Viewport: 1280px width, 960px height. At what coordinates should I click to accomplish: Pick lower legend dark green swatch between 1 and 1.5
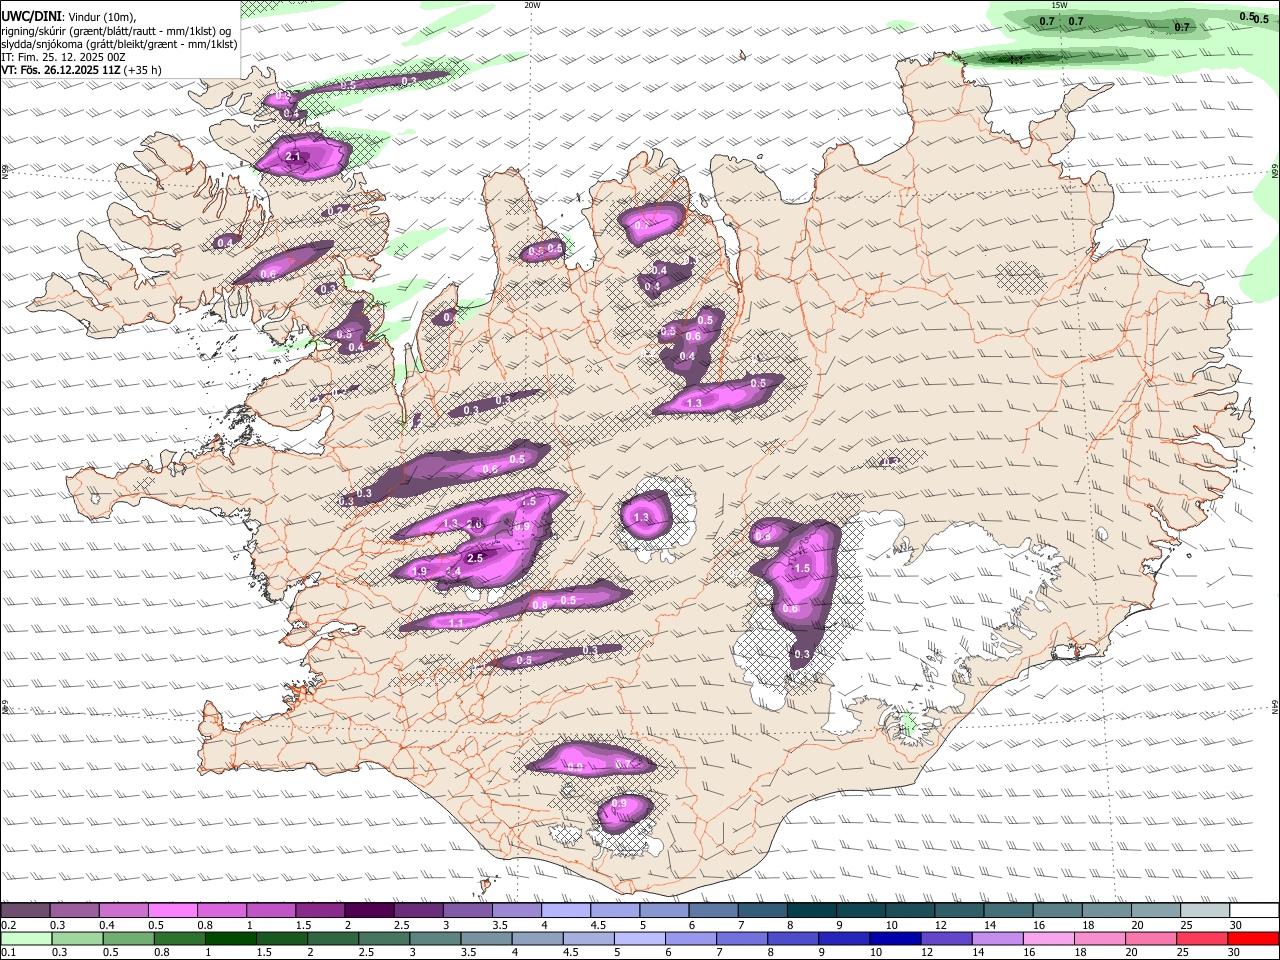[231, 939]
